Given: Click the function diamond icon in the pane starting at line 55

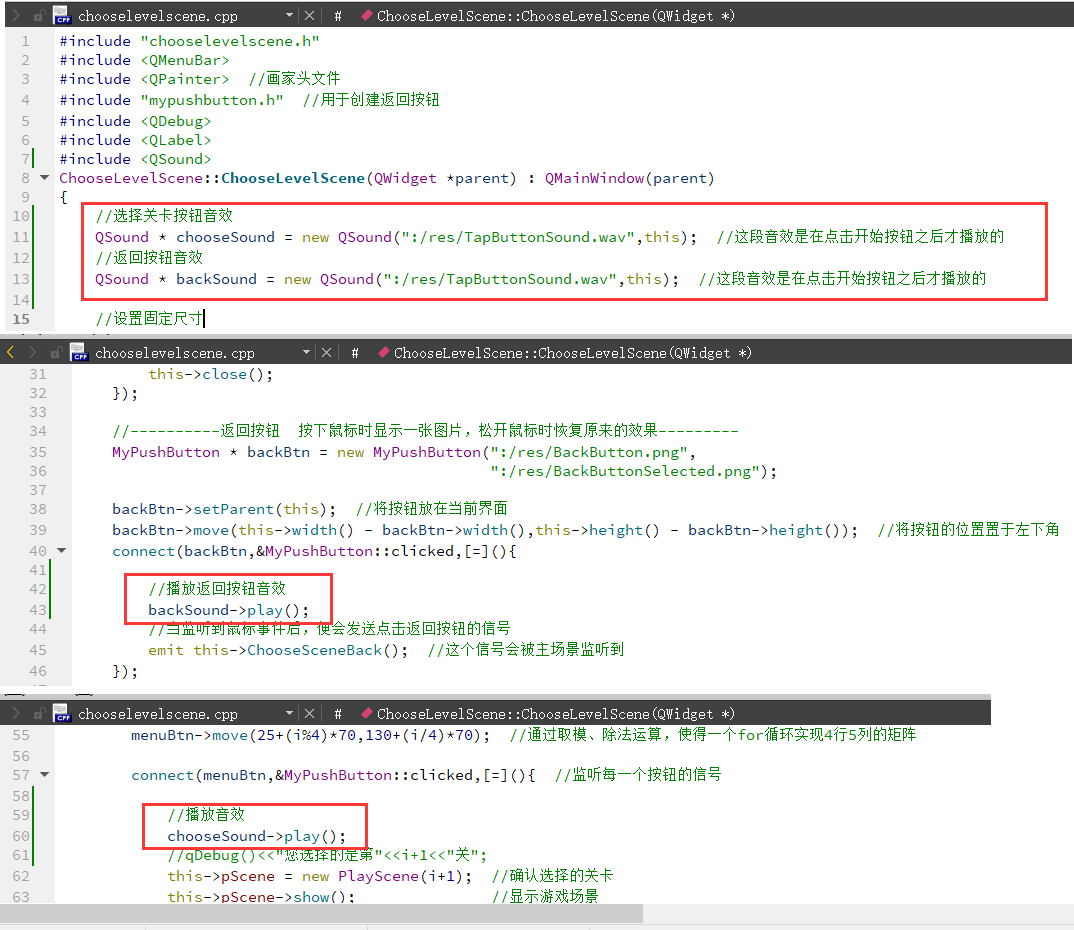Looking at the screenshot, I should (x=366, y=713).
